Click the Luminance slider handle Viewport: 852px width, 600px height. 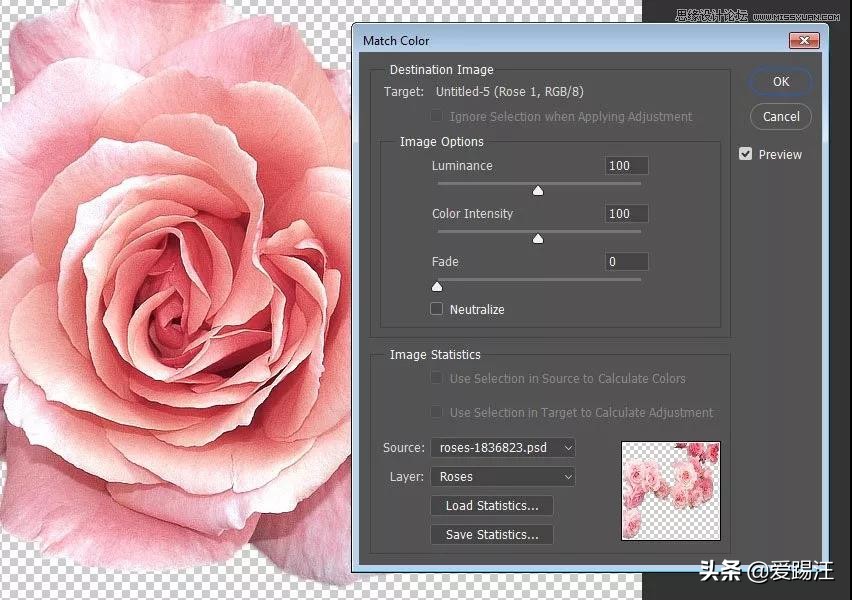pos(538,190)
